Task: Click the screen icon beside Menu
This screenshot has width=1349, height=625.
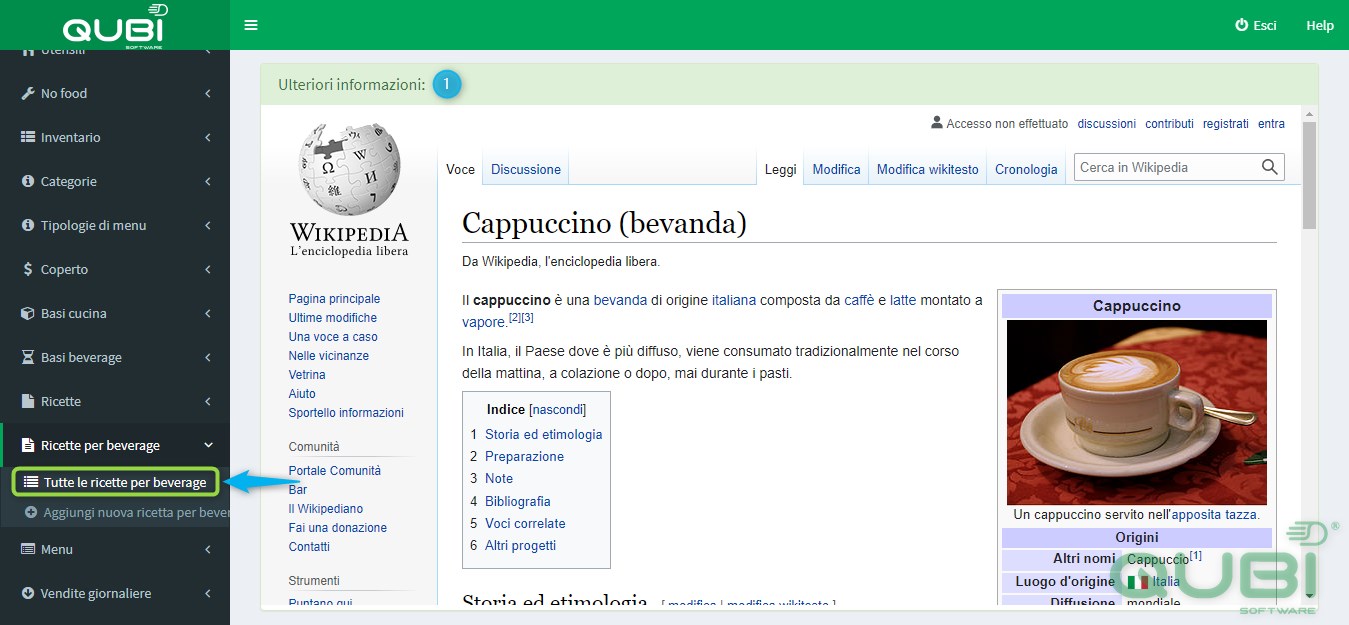Action: 28,549
